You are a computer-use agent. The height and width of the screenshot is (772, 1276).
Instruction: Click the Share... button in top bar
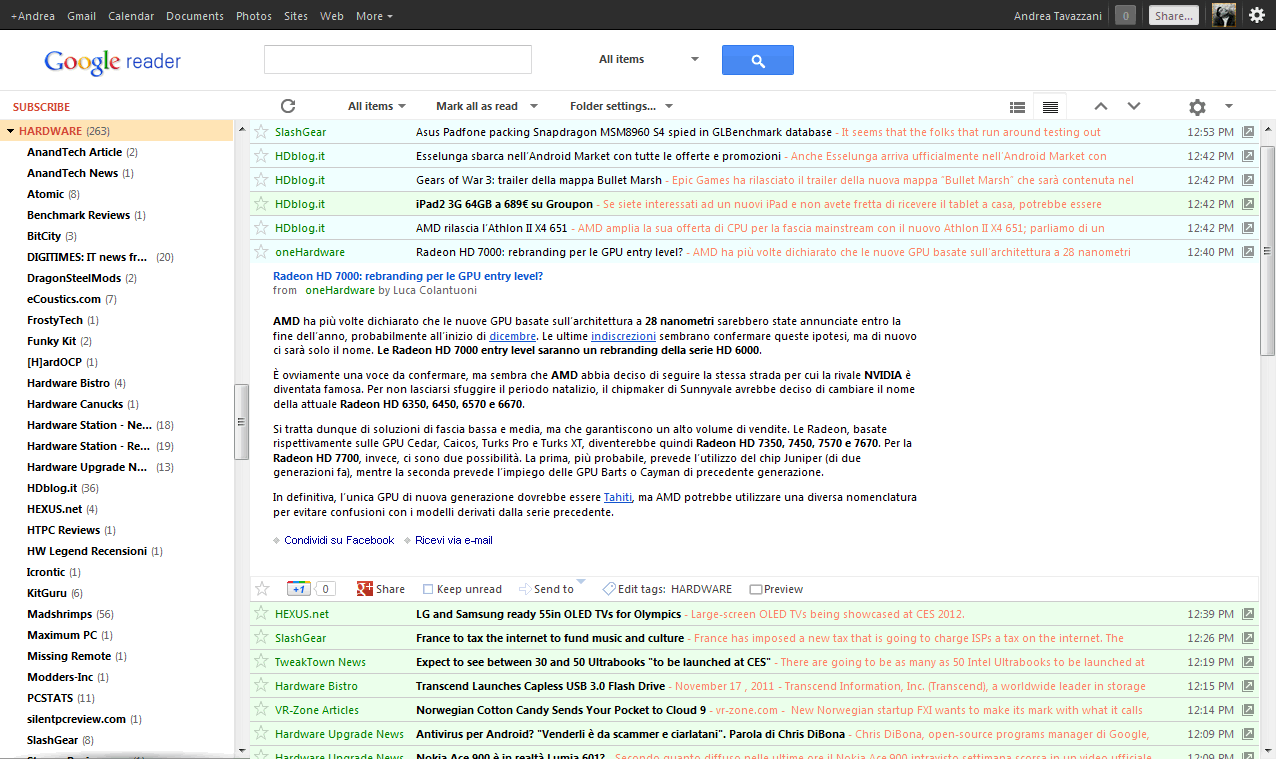(x=1173, y=15)
